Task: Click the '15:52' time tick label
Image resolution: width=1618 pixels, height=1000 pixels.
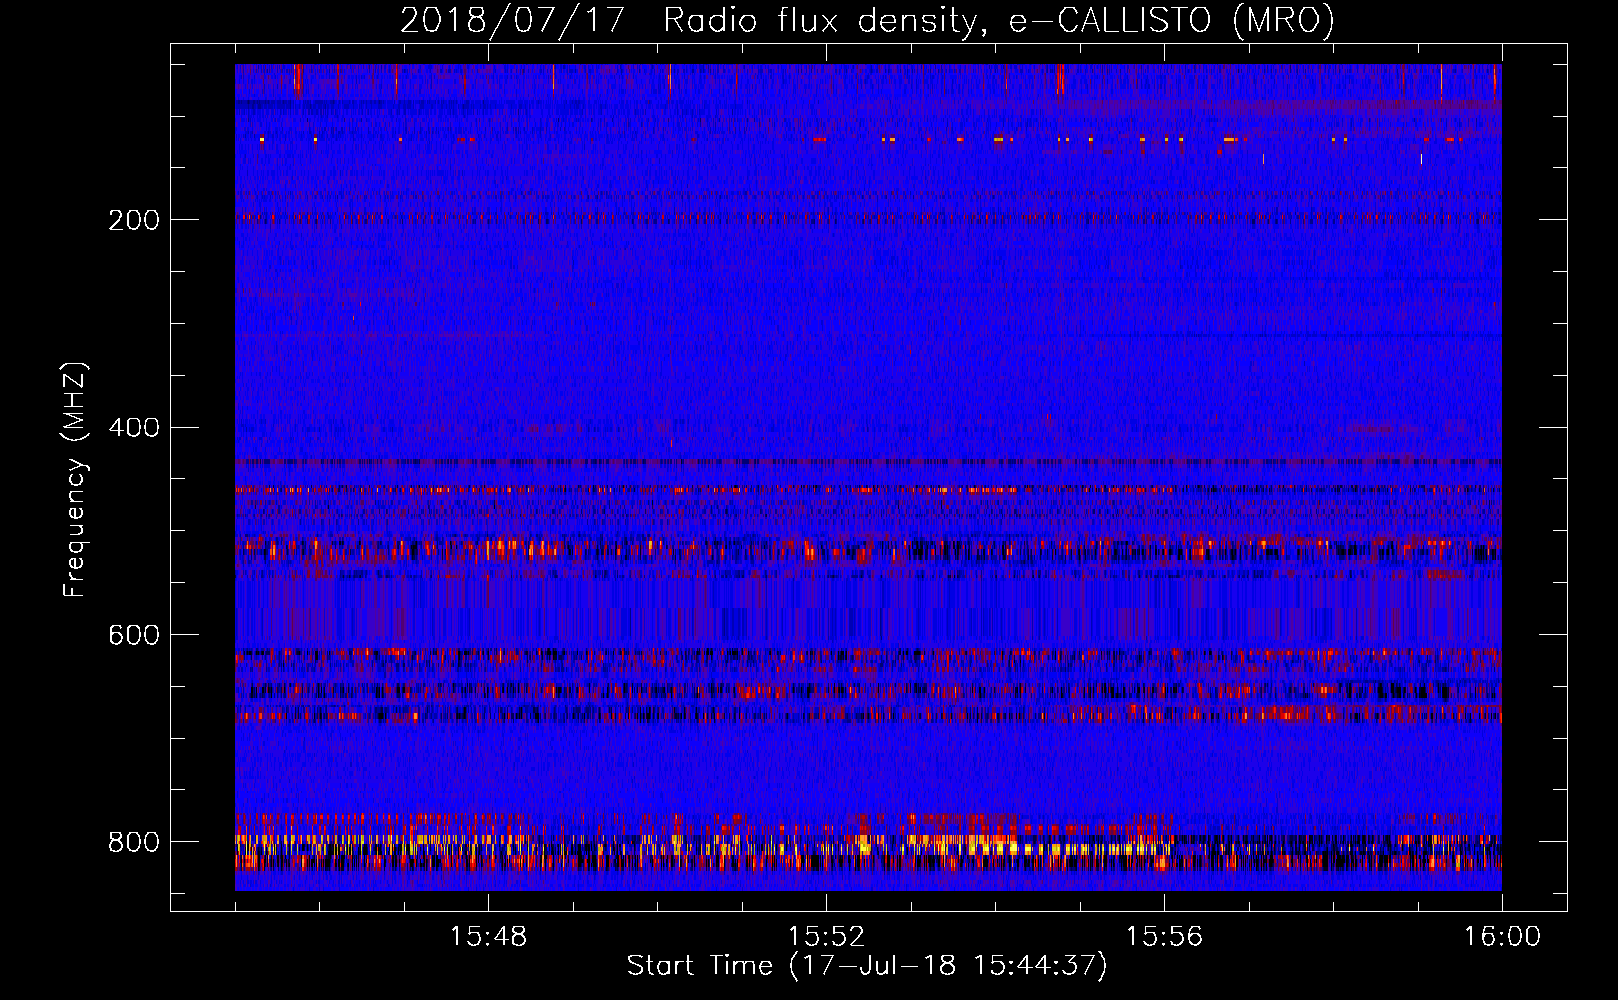Action: (x=826, y=937)
